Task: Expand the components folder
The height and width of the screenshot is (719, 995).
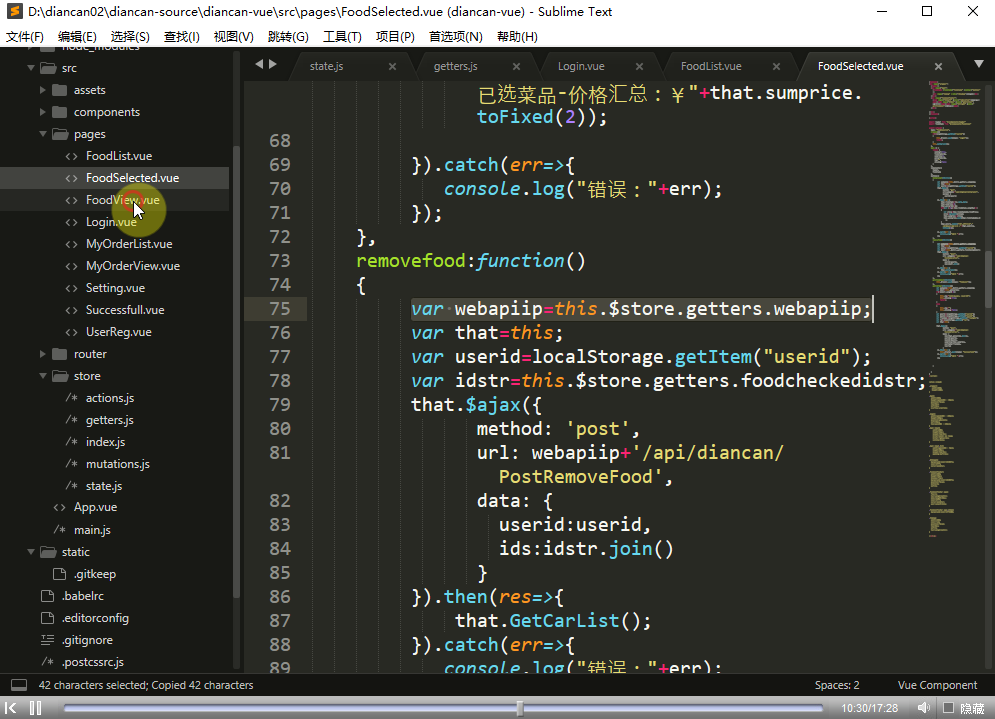Action: 43,112
